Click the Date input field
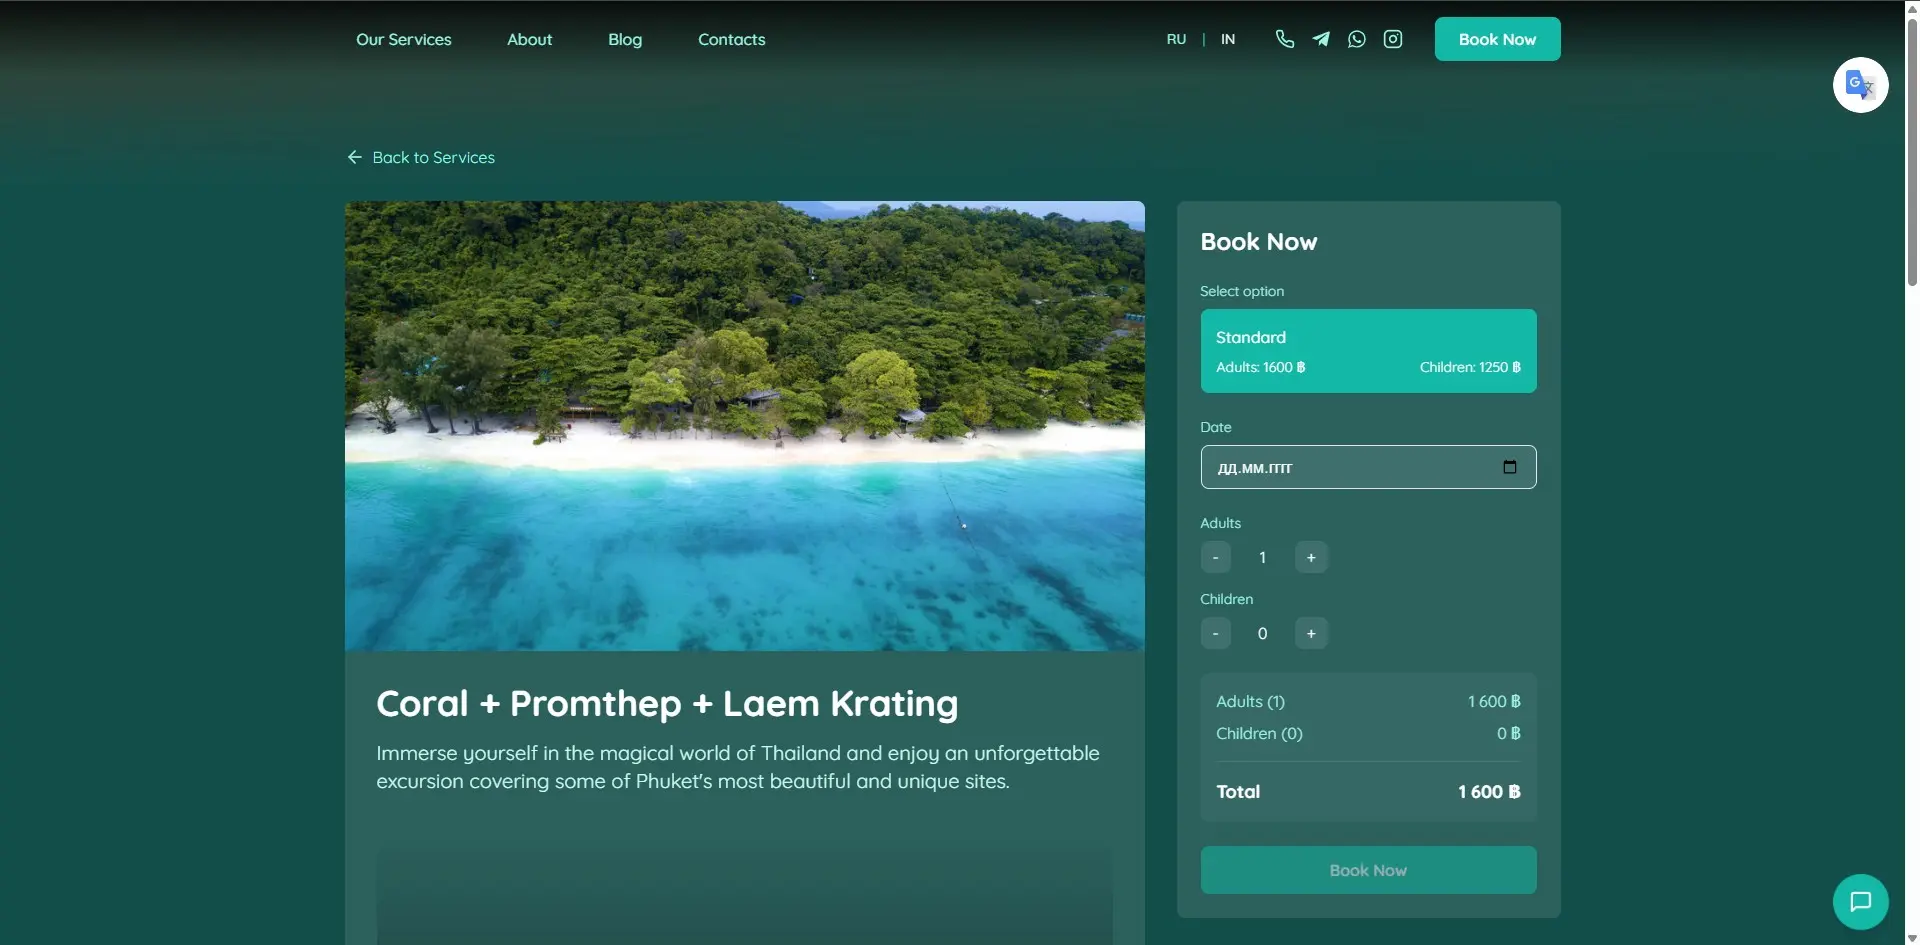This screenshot has height=945, width=1920. point(1368,467)
